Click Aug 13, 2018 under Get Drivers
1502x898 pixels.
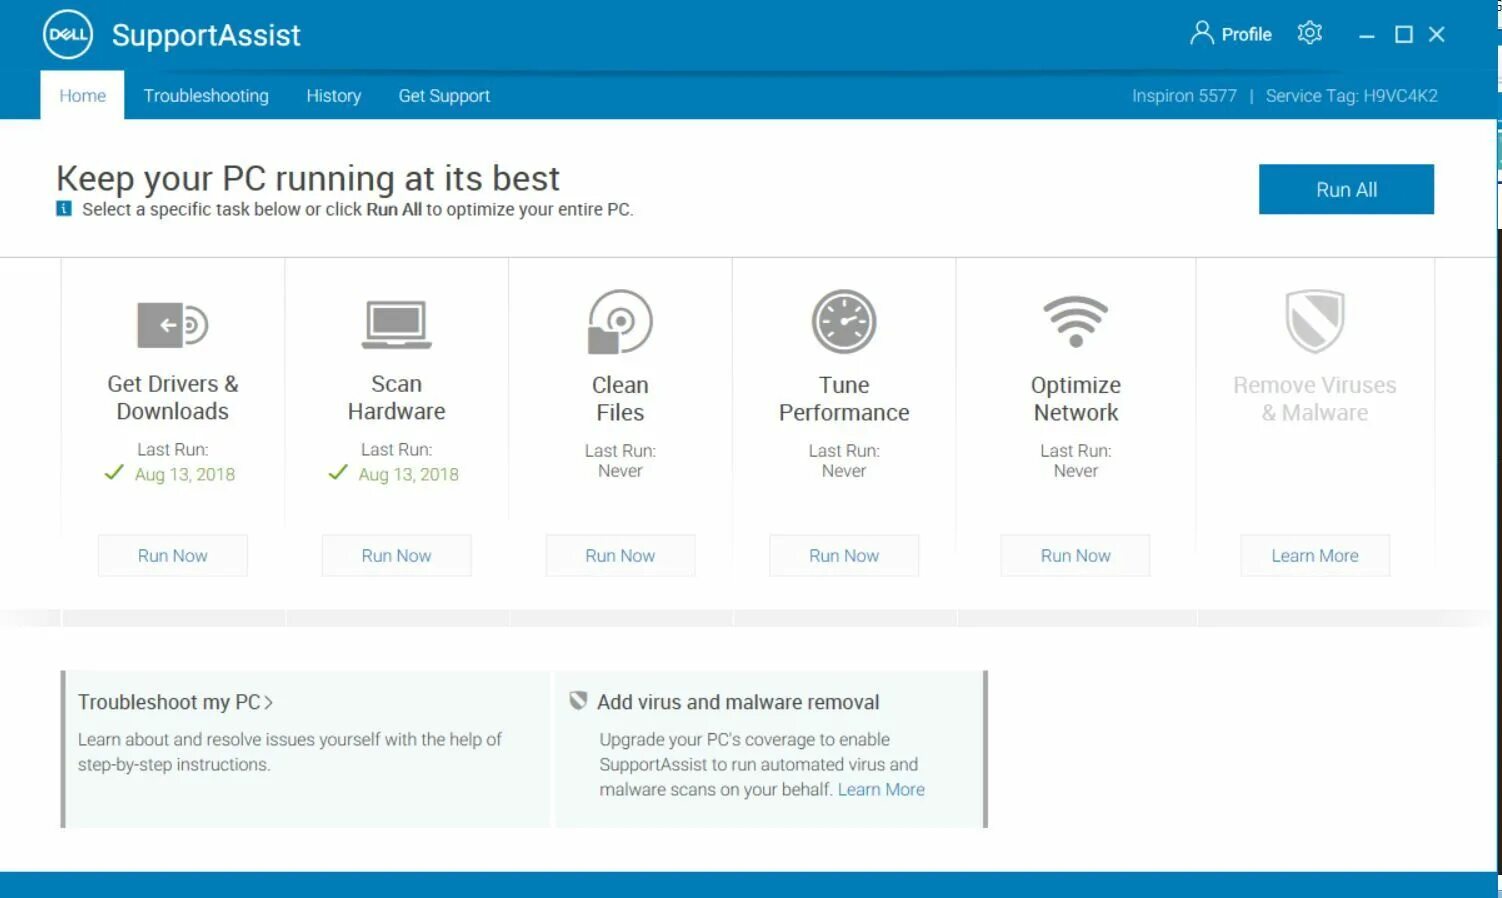click(185, 474)
